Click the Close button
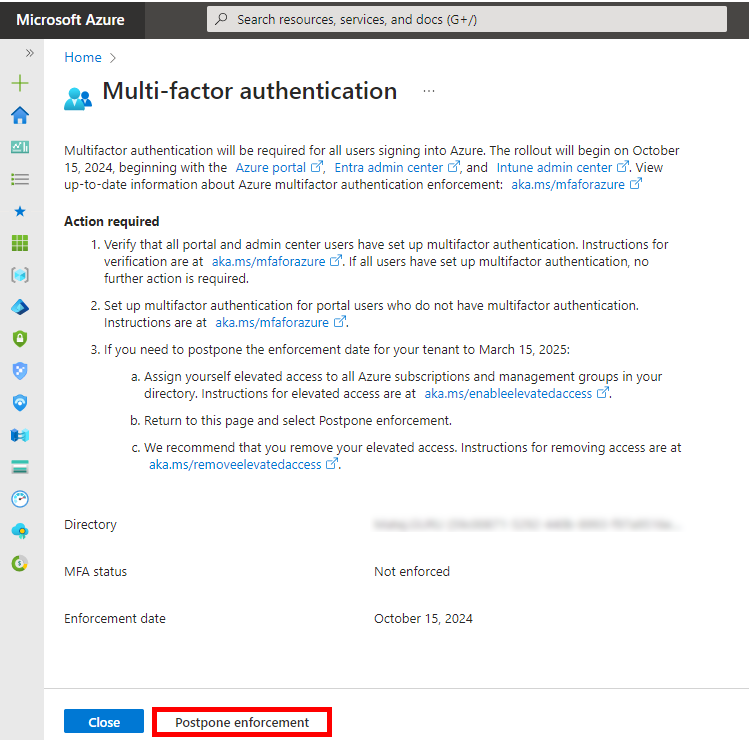The image size is (751, 740). tap(104, 721)
